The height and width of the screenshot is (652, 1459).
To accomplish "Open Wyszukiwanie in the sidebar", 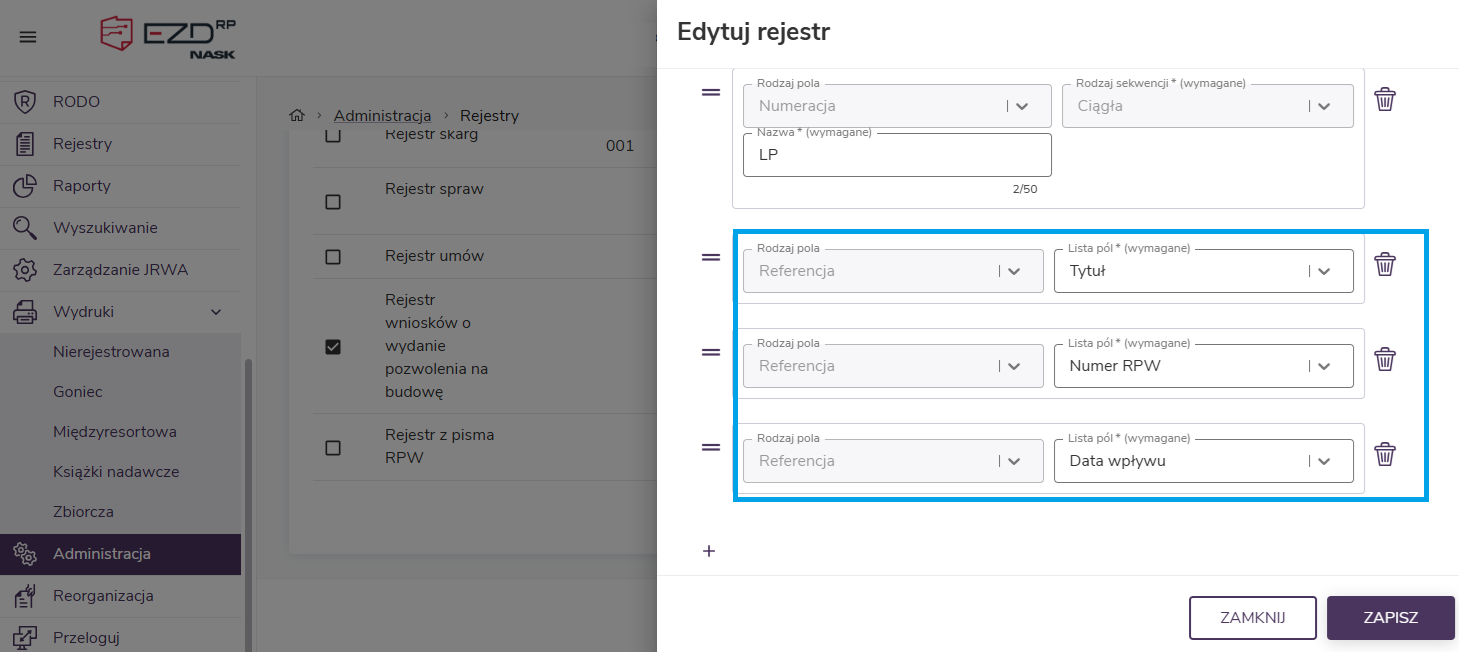I will click(120, 228).
